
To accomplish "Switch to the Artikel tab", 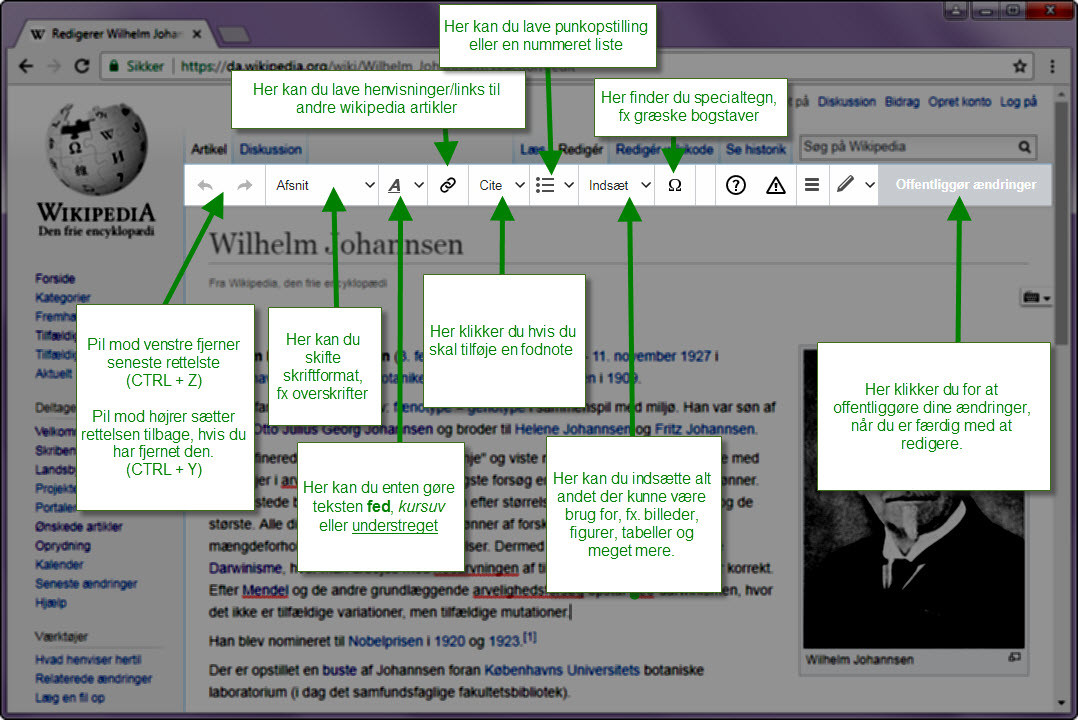I will (208, 149).
